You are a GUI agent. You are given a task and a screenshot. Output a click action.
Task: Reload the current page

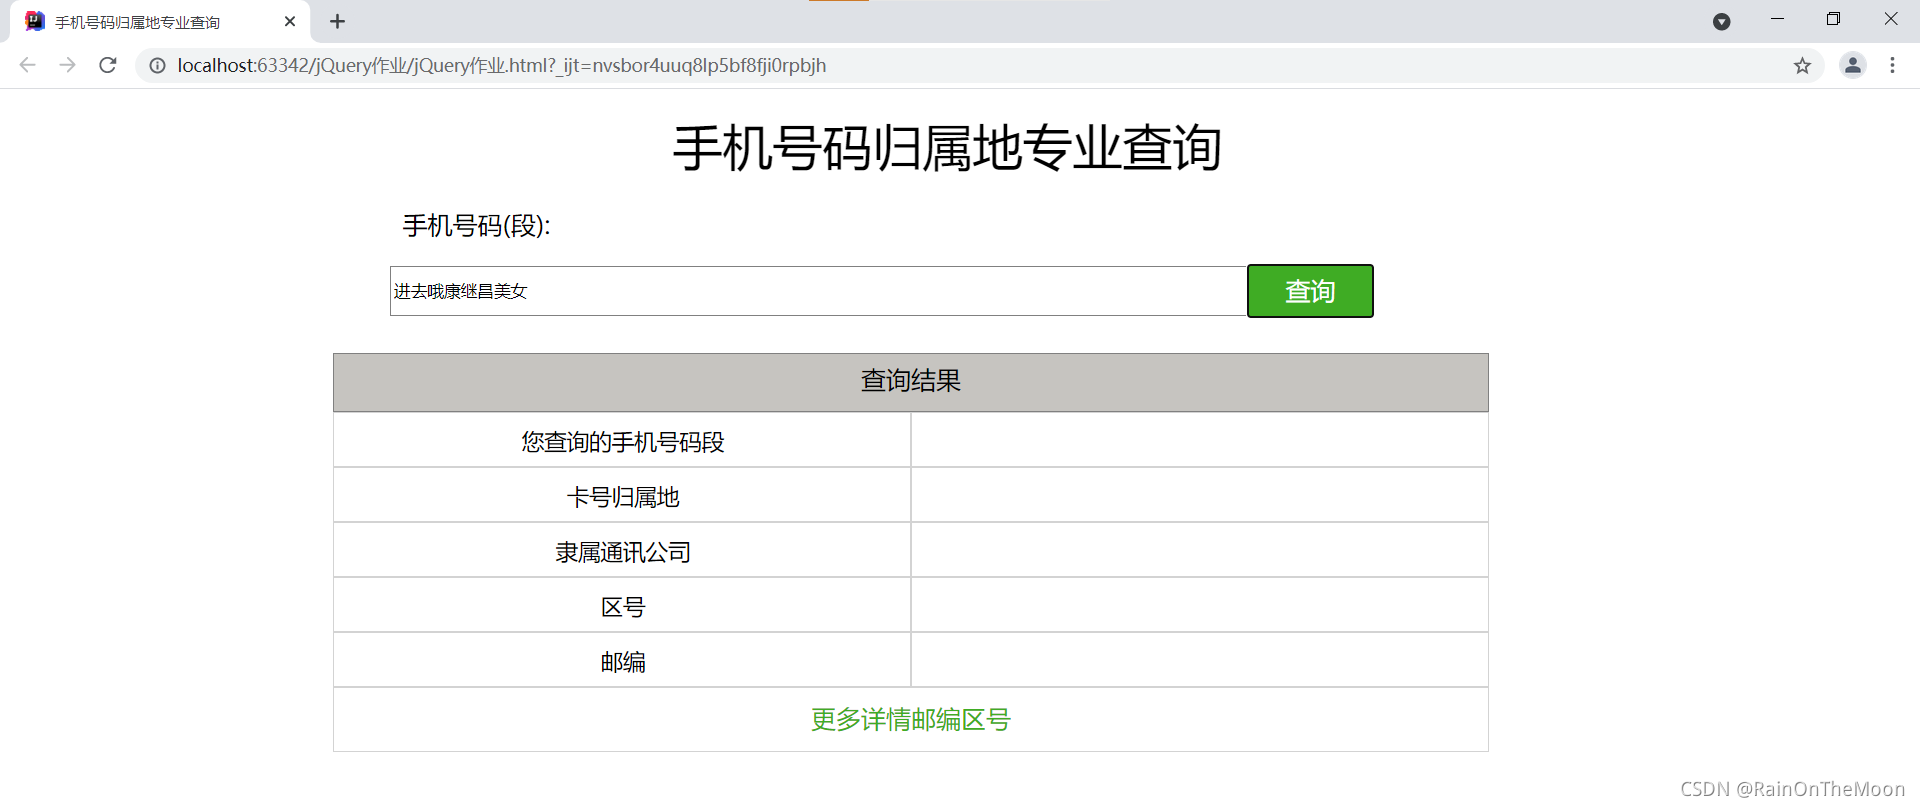pyautogui.click(x=108, y=65)
